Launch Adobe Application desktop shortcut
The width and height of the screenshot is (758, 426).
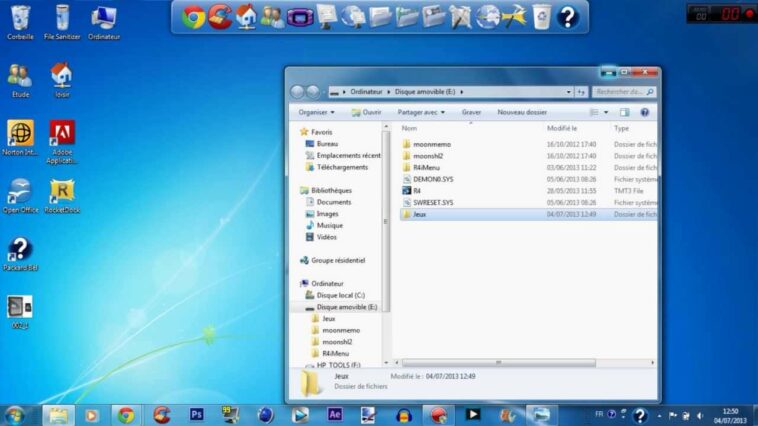[x=62, y=133]
